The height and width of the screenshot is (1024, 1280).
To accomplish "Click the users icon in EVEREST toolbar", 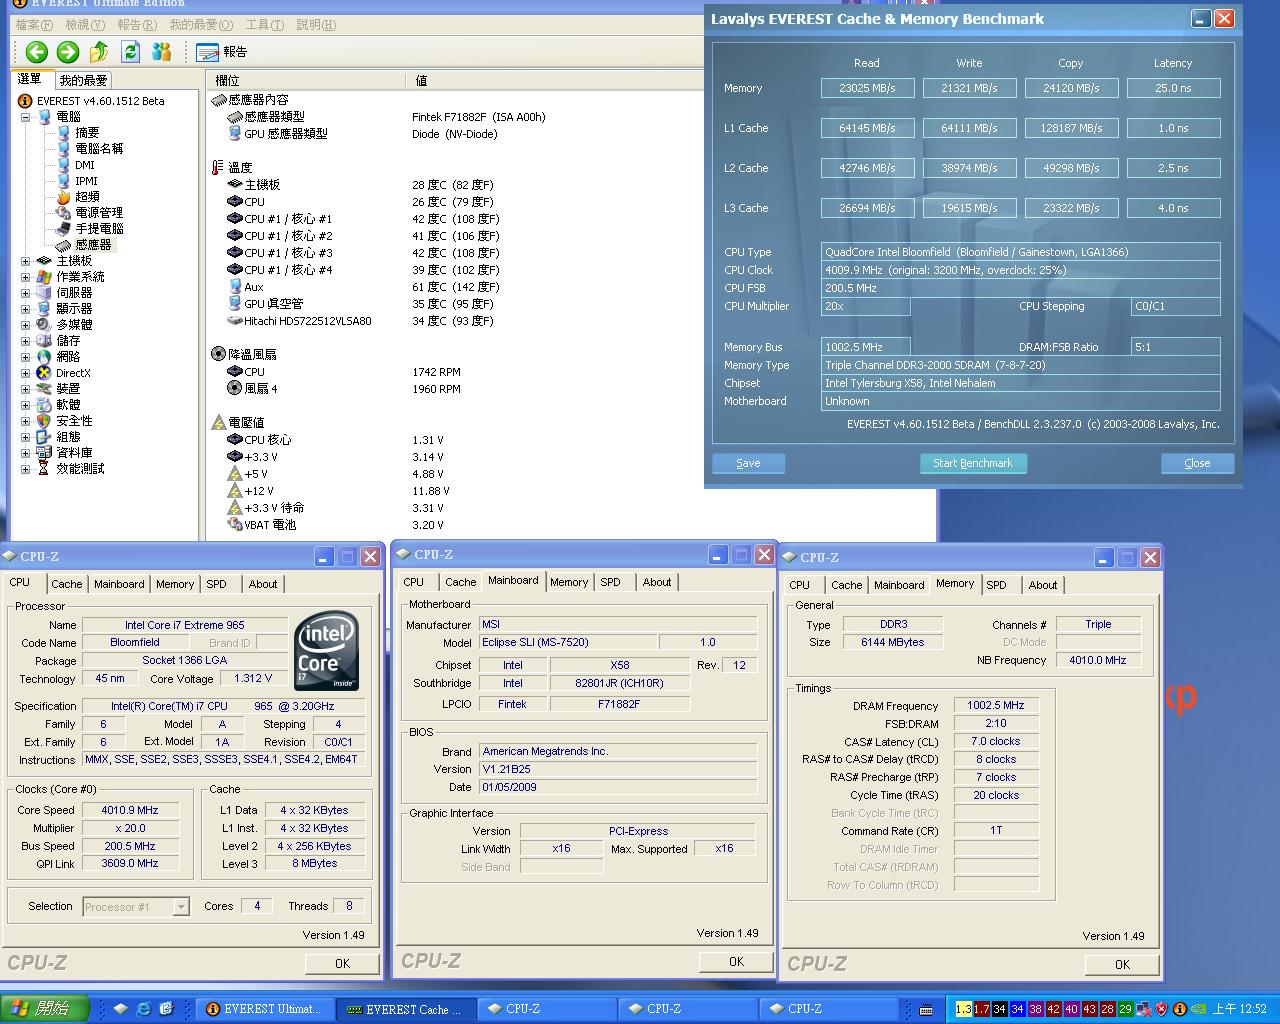I will coord(161,52).
